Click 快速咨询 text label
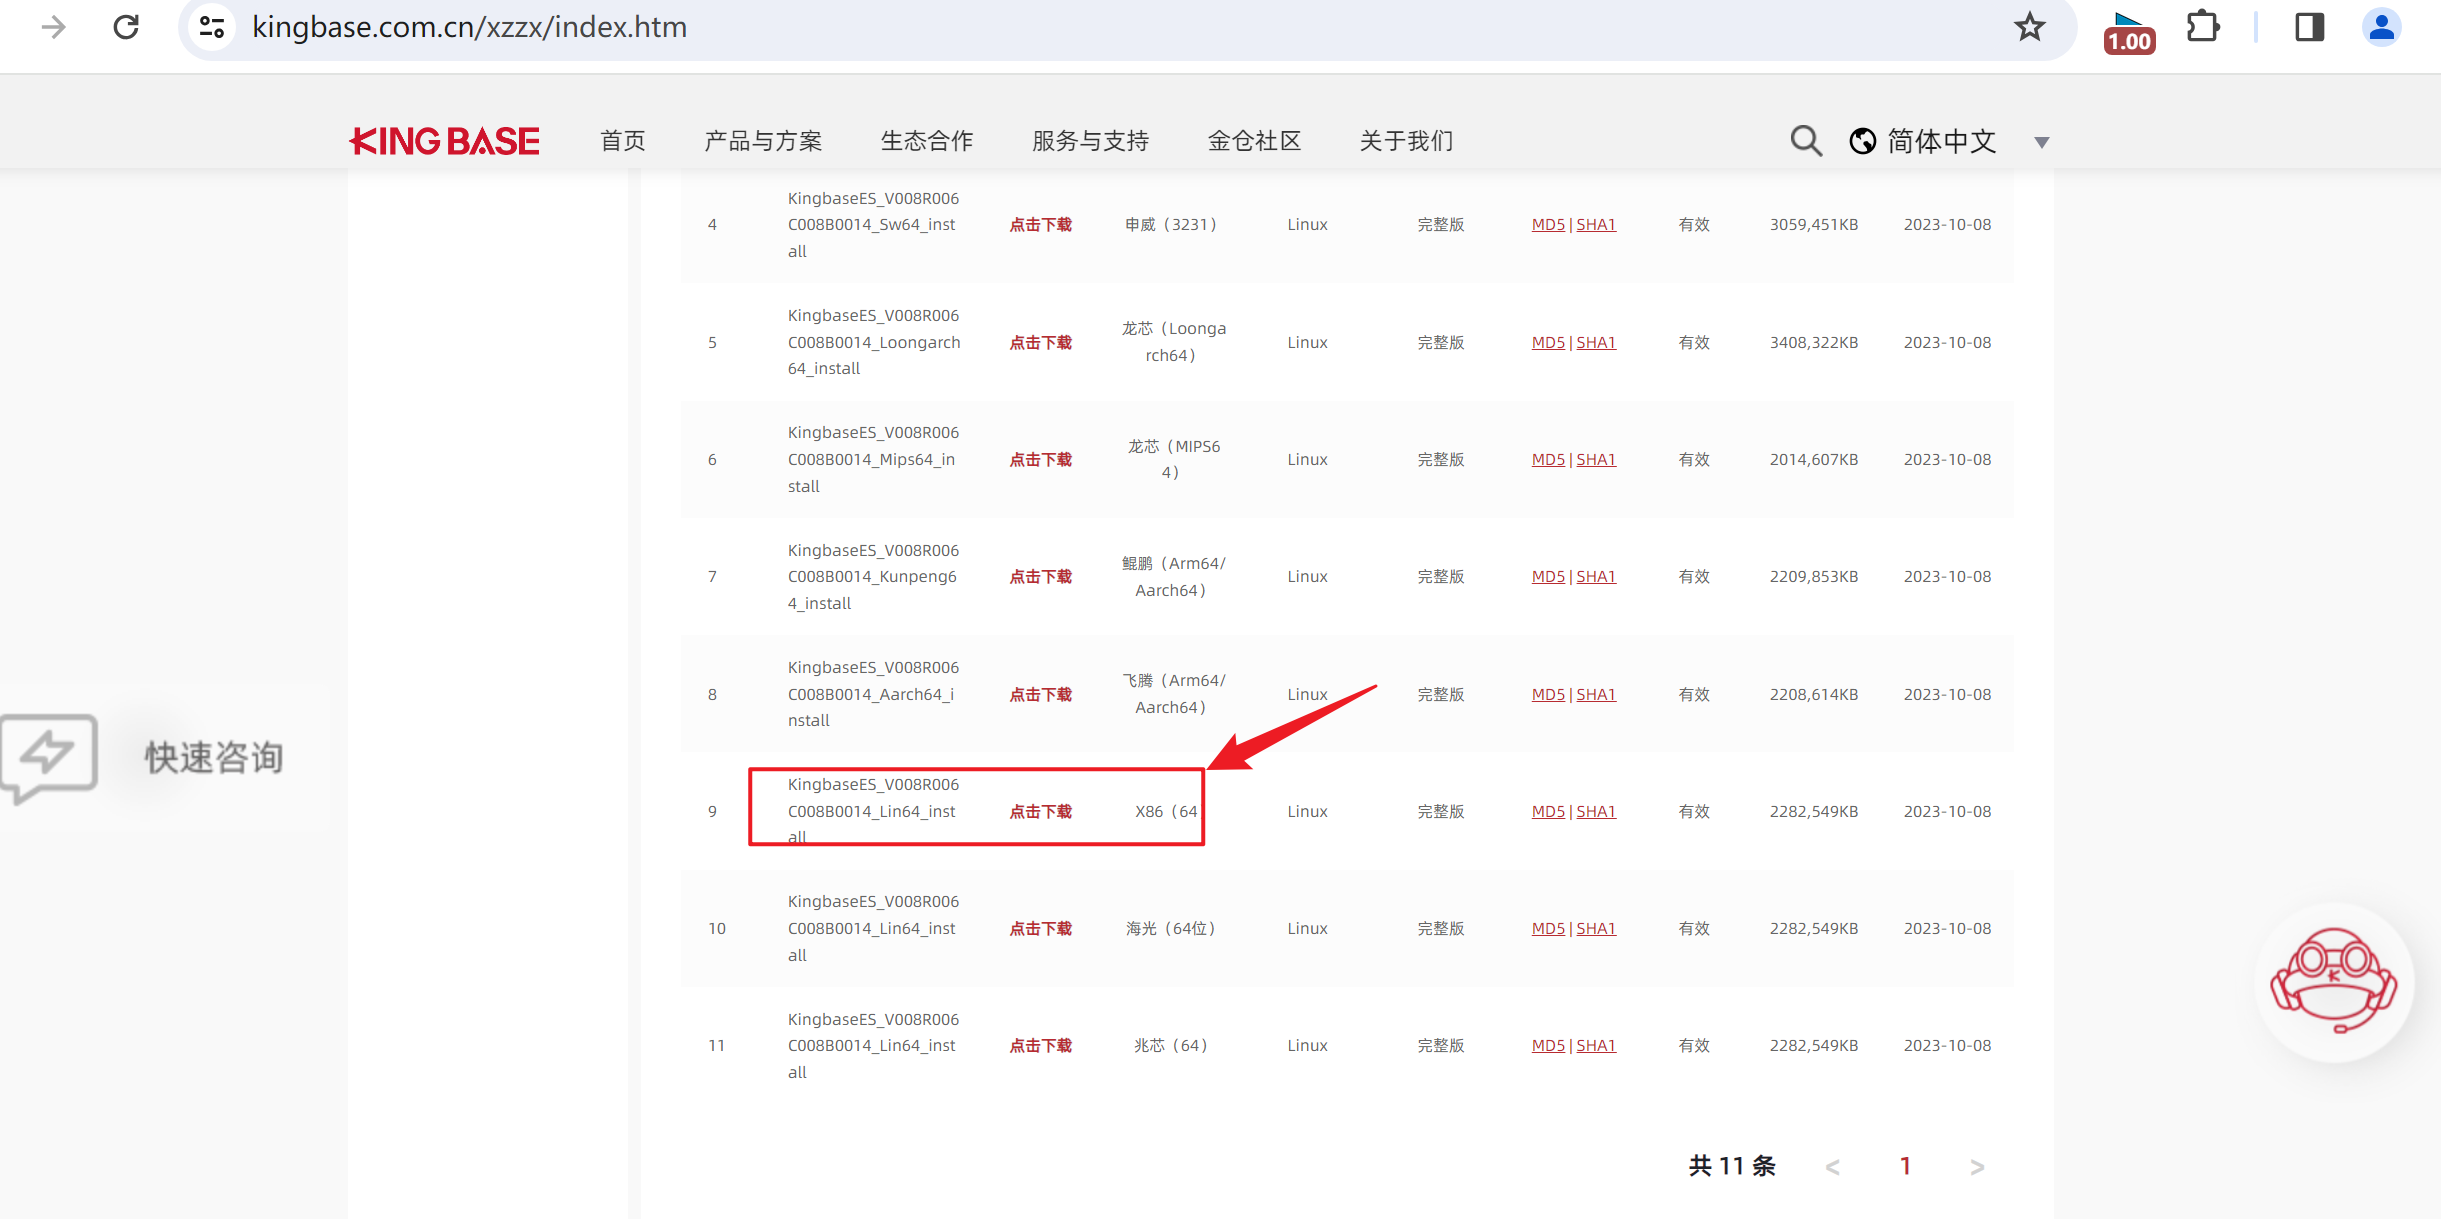The height and width of the screenshot is (1219, 2441). click(x=214, y=758)
